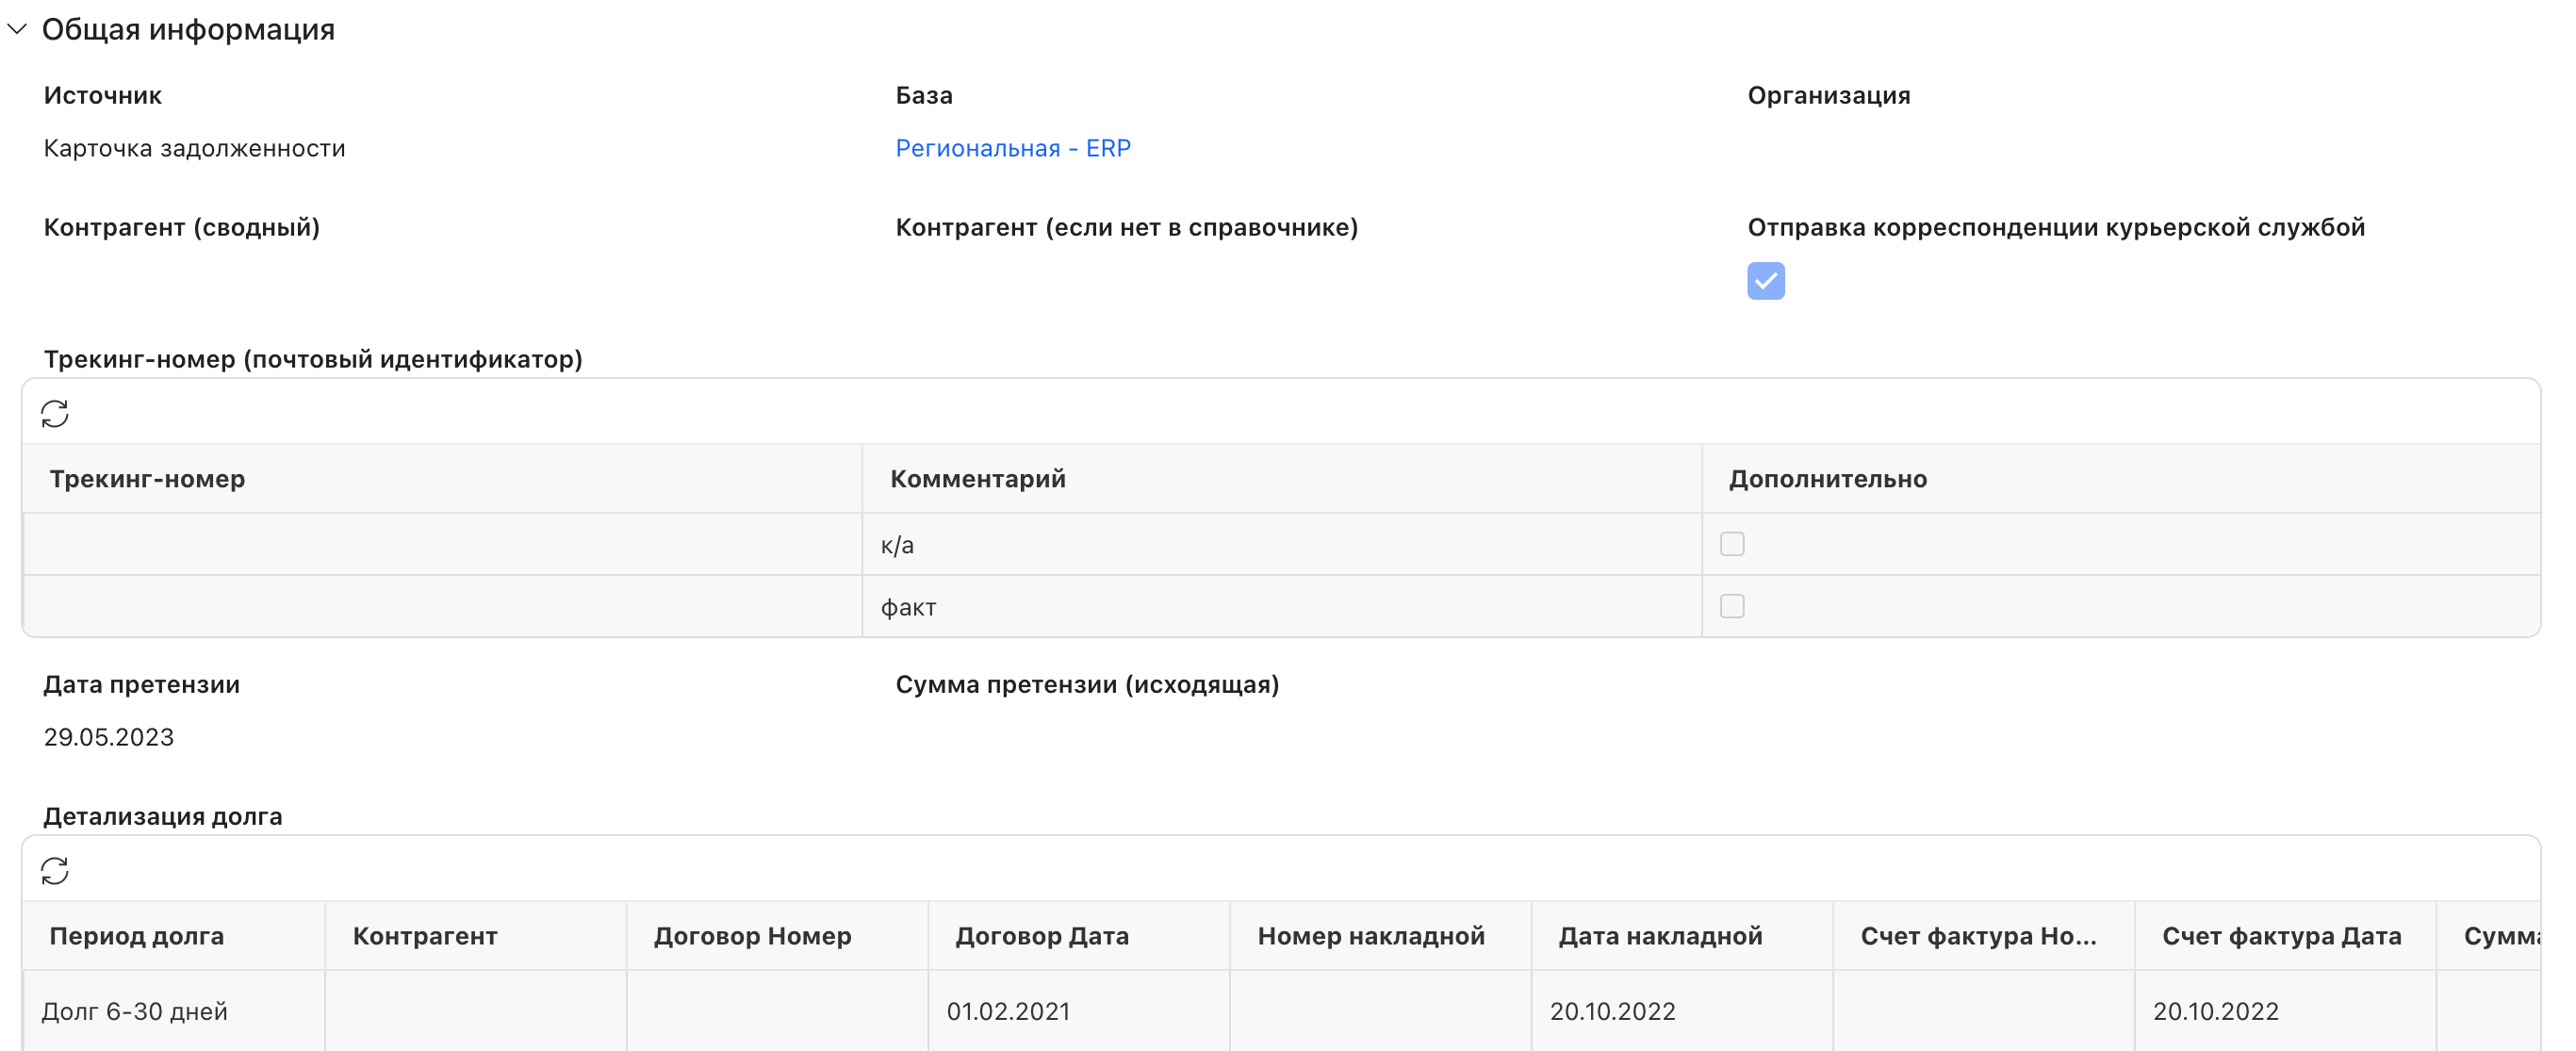The width and height of the screenshot is (2576, 1051).
Task: Click the Дополнительно column header
Action: point(2121,478)
